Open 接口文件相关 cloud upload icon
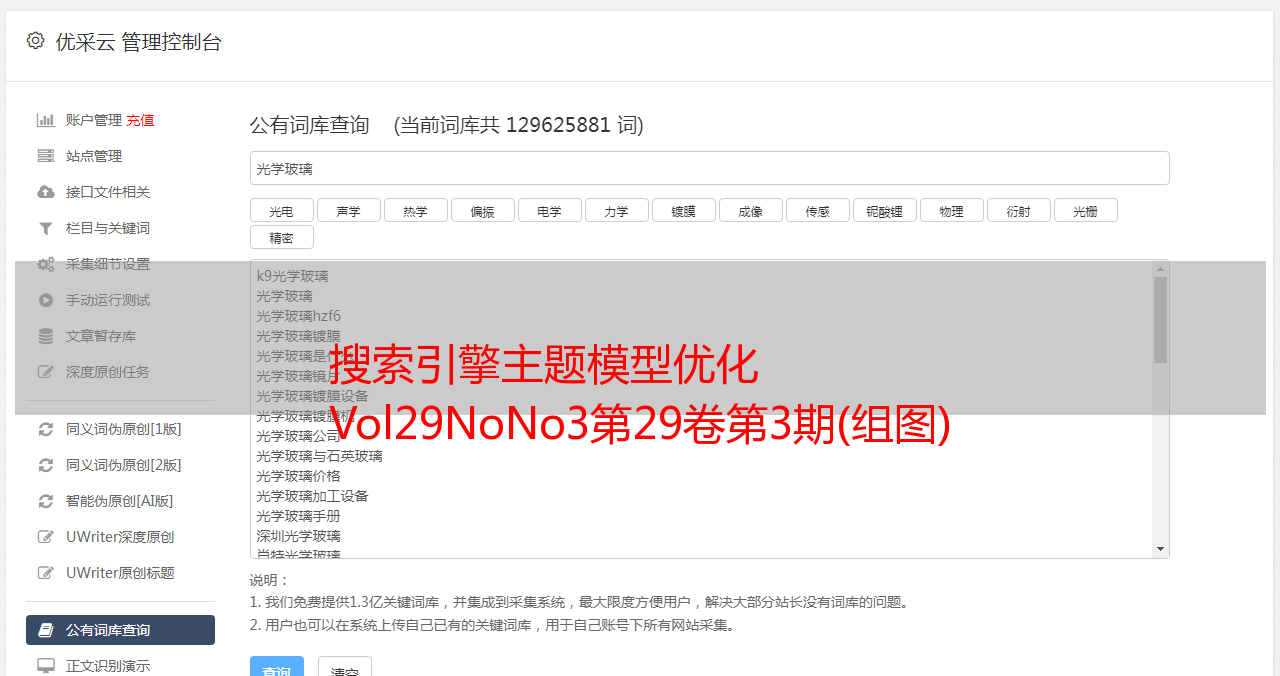 46,192
